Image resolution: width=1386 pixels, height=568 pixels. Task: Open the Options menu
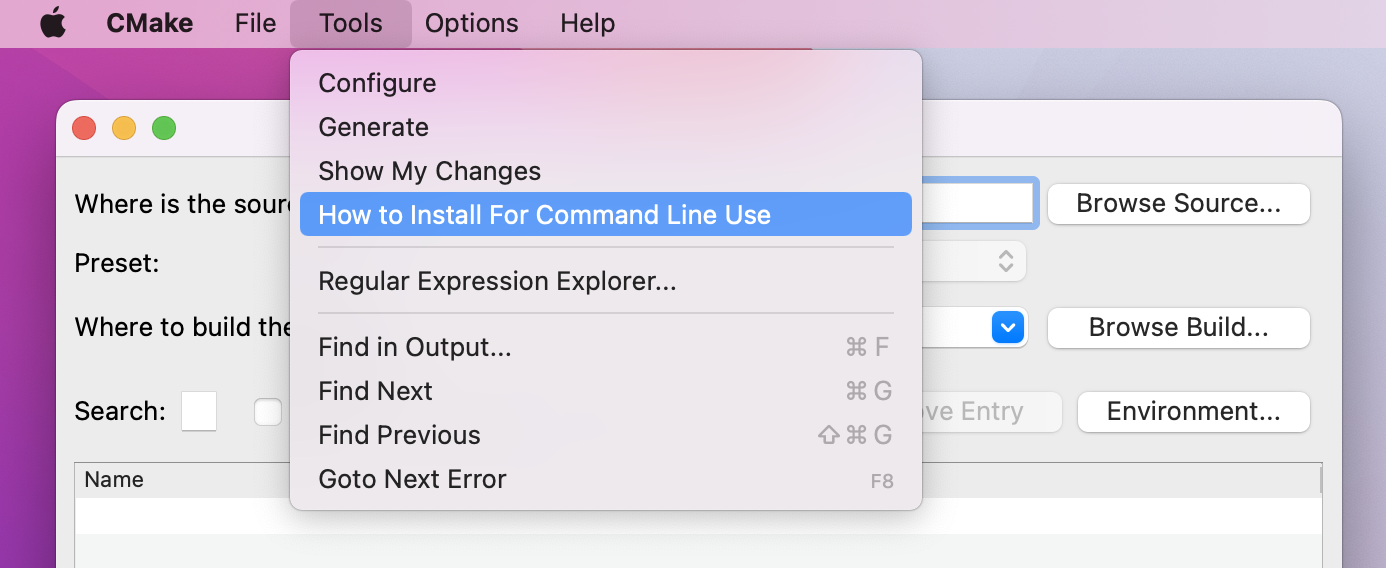[472, 23]
